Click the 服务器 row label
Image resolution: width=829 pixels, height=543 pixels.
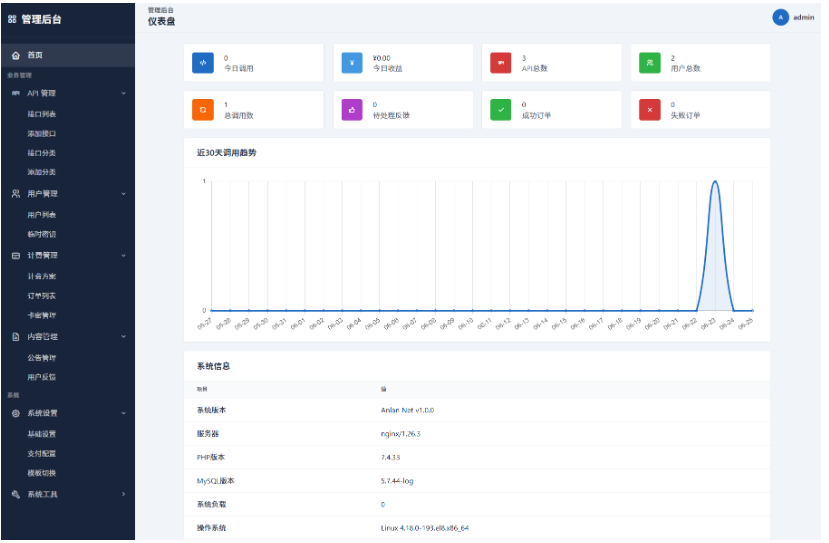pyautogui.click(x=208, y=434)
